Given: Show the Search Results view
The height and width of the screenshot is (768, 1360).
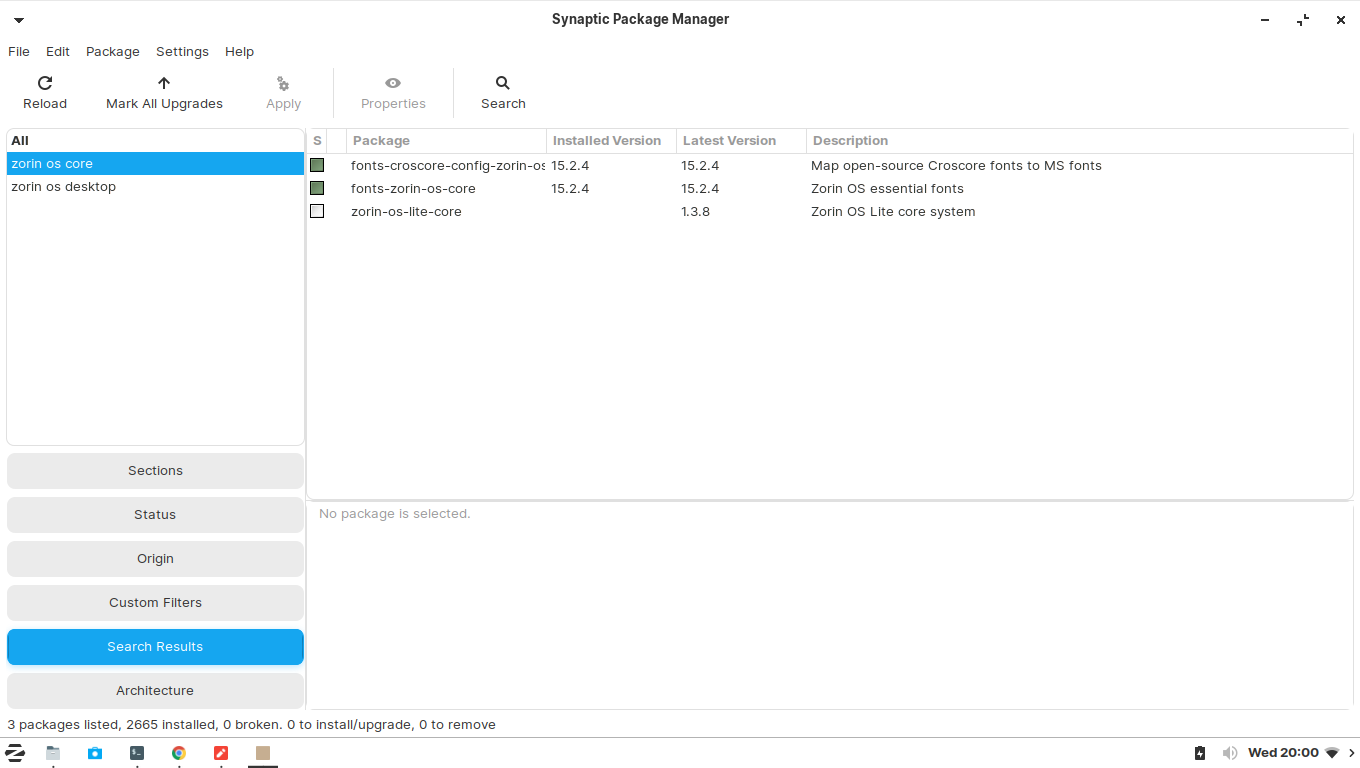Looking at the screenshot, I should [155, 647].
